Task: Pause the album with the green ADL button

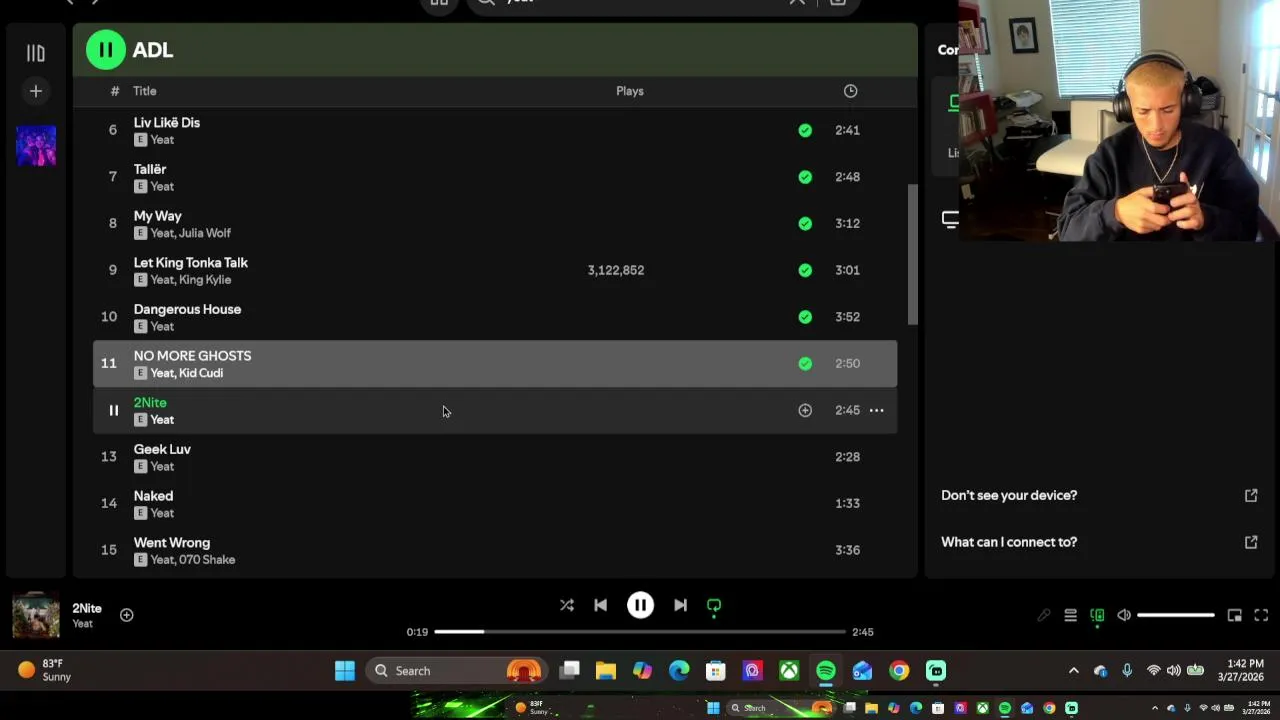Action: [x=105, y=50]
